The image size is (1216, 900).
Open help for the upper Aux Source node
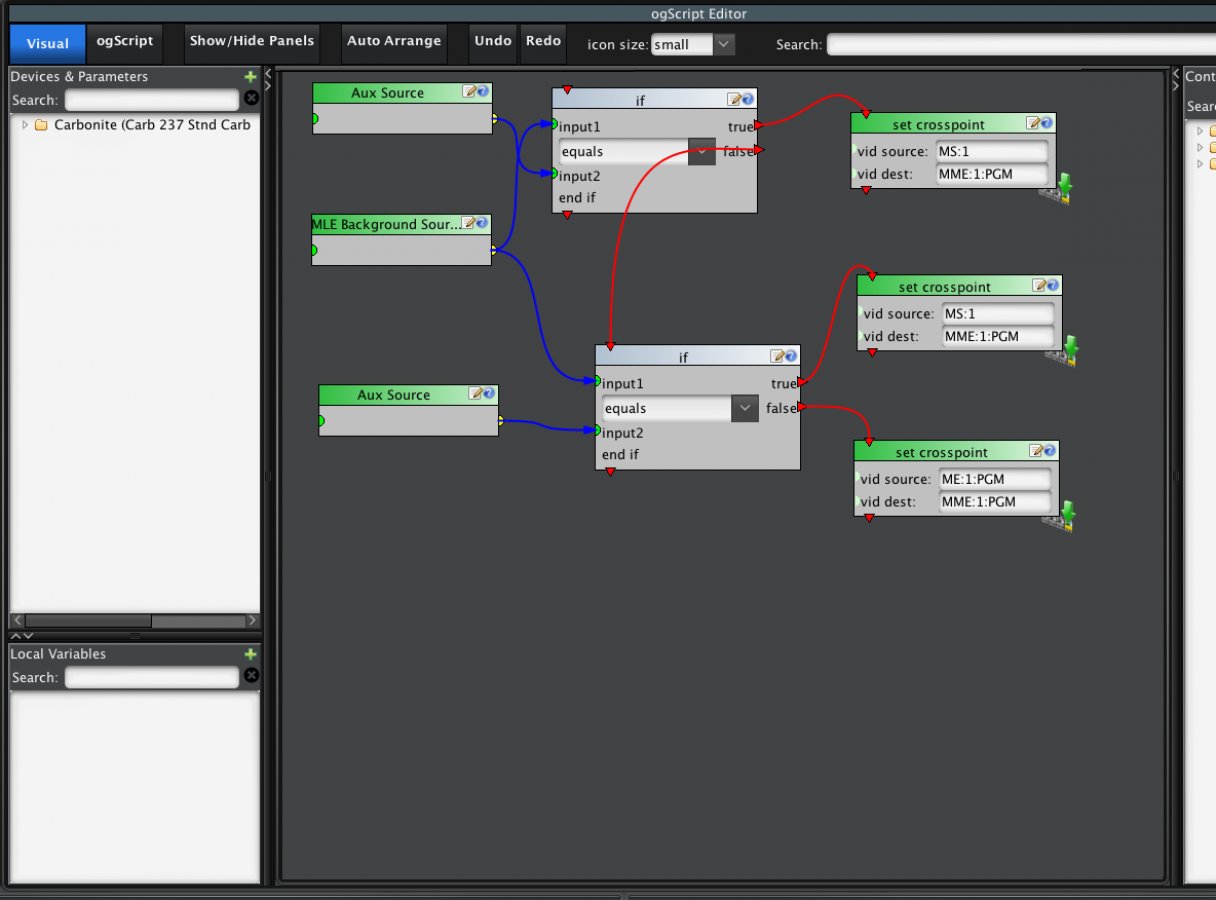coord(482,92)
